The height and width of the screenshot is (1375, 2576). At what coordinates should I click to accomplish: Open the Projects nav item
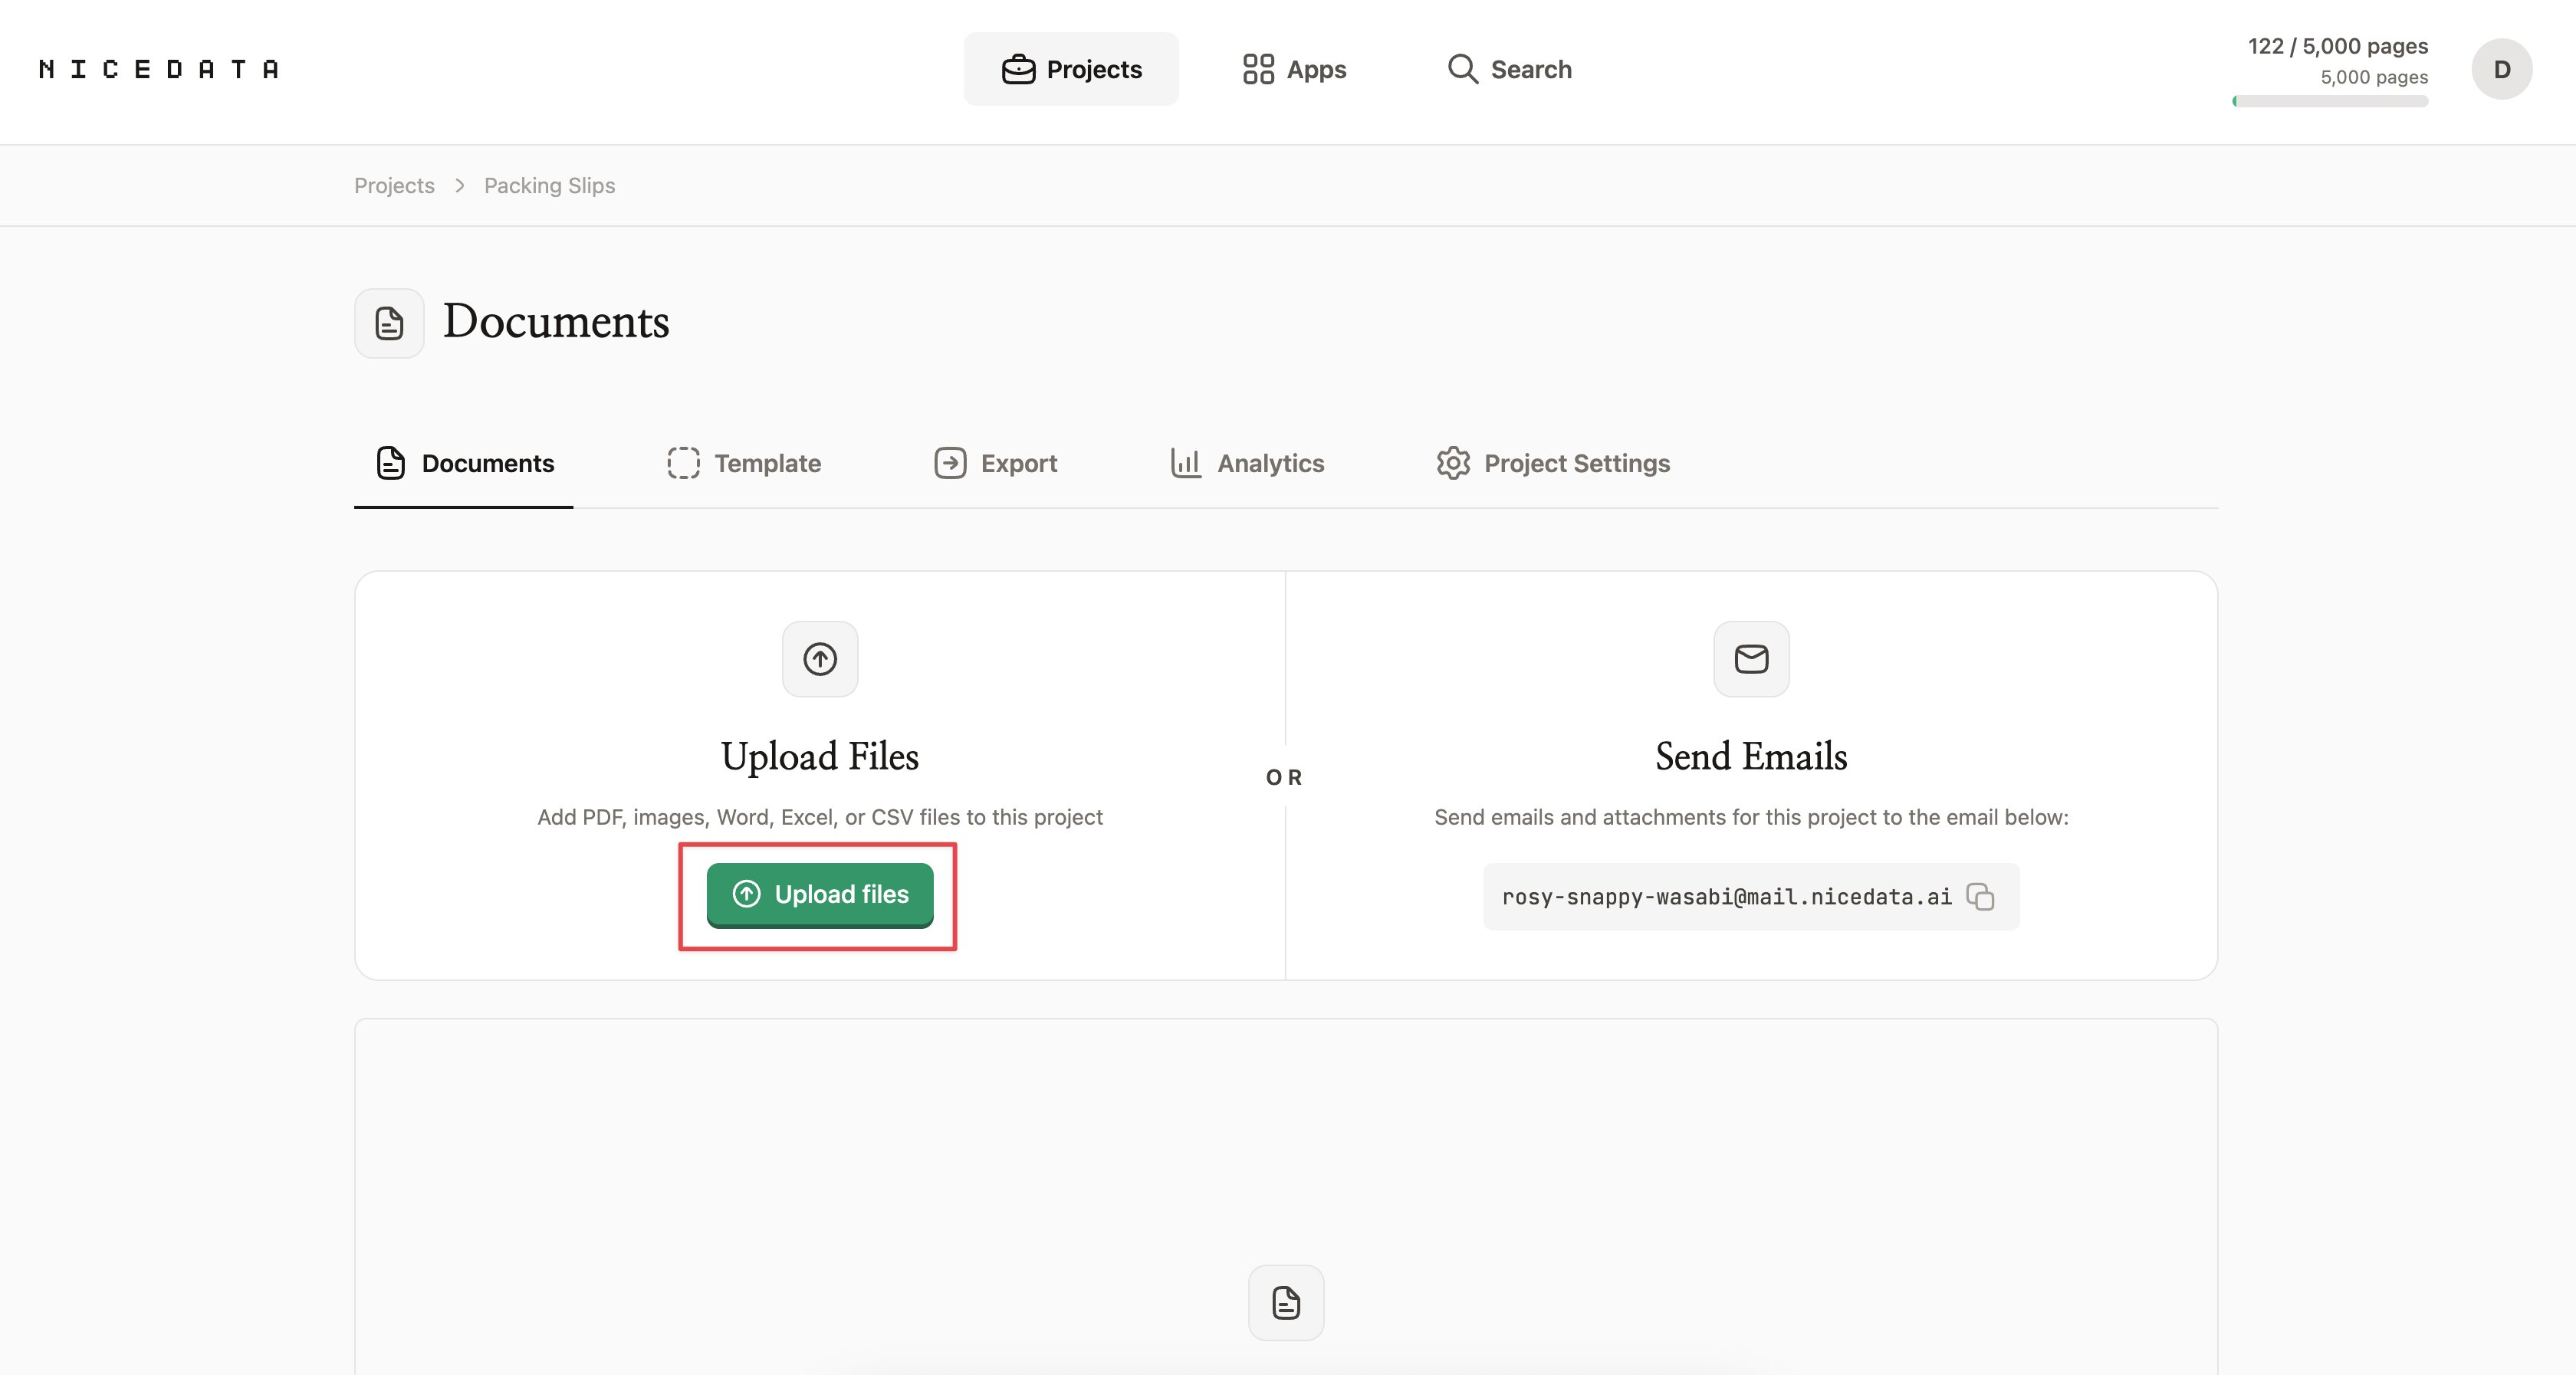[x=1071, y=69]
